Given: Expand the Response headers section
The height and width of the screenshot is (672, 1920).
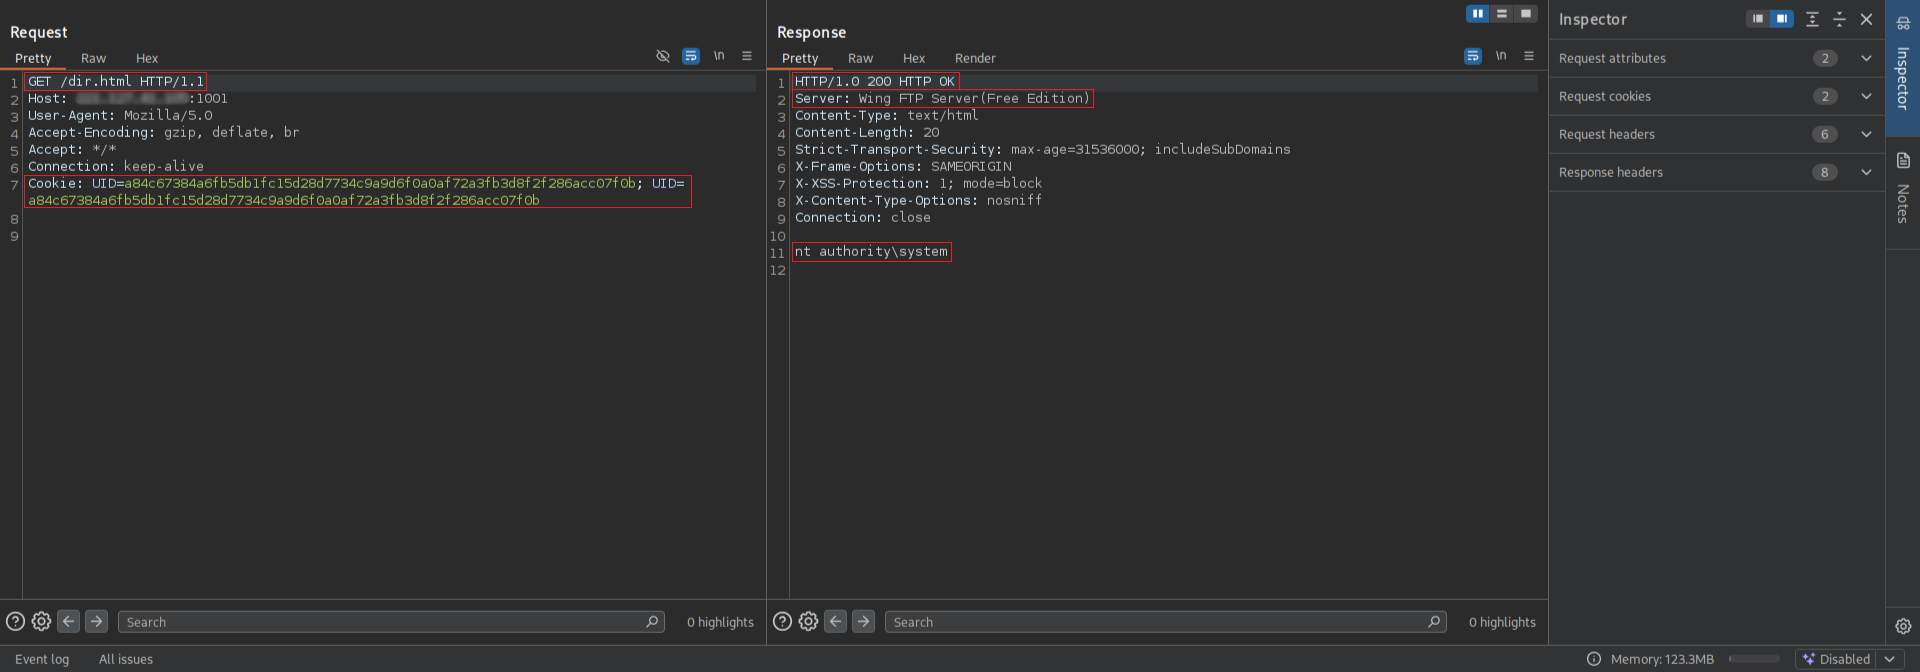Looking at the screenshot, I should 1716,172.
